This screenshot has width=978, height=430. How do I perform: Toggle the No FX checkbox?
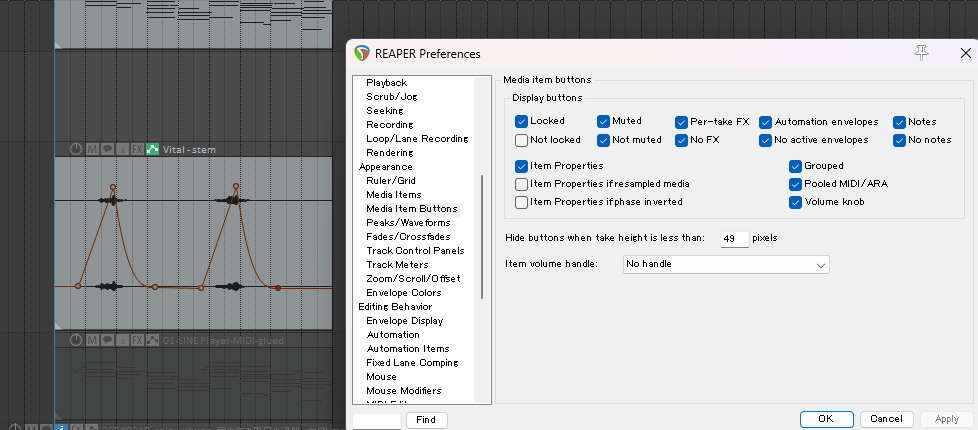[x=681, y=140]
